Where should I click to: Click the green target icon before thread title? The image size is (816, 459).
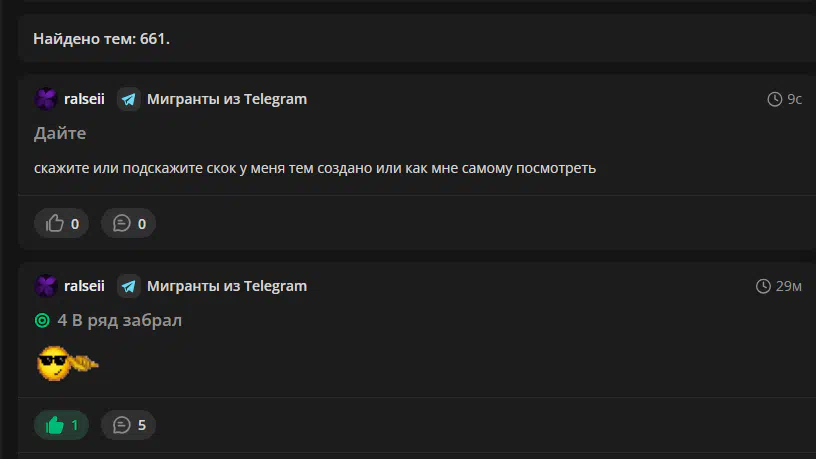tap(42, 320)
